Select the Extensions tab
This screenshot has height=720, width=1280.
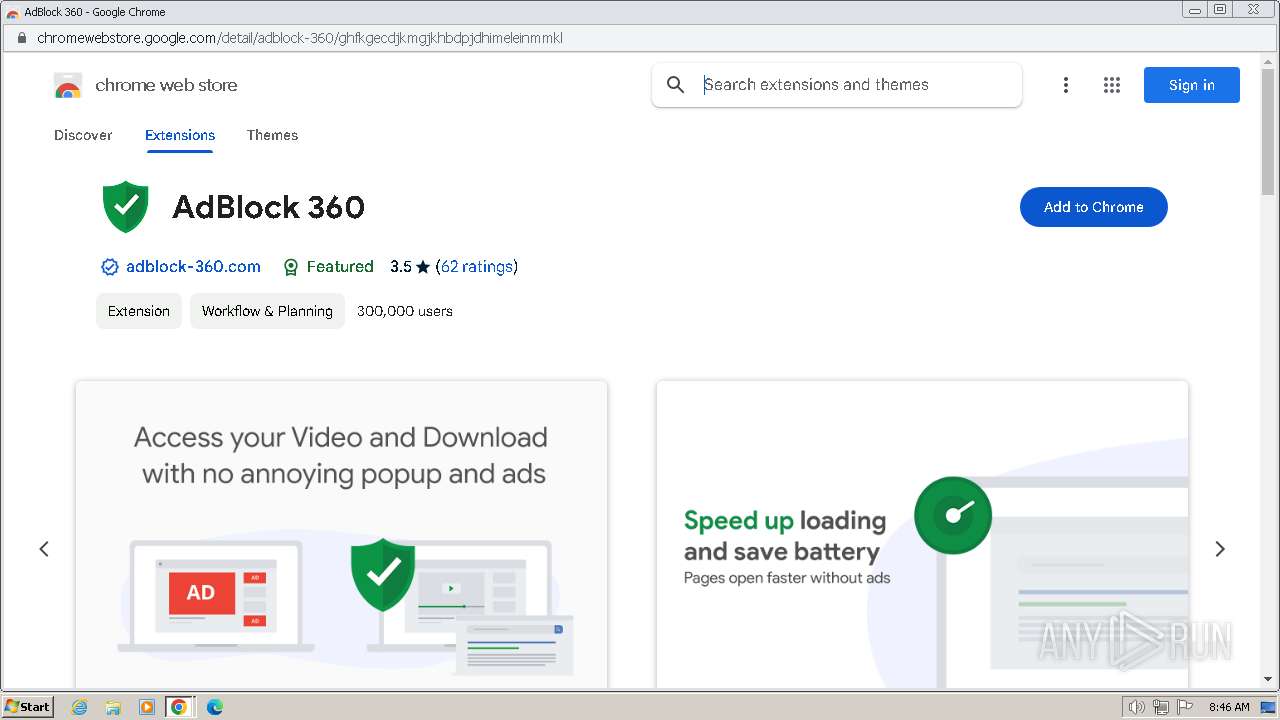point(180,135)
